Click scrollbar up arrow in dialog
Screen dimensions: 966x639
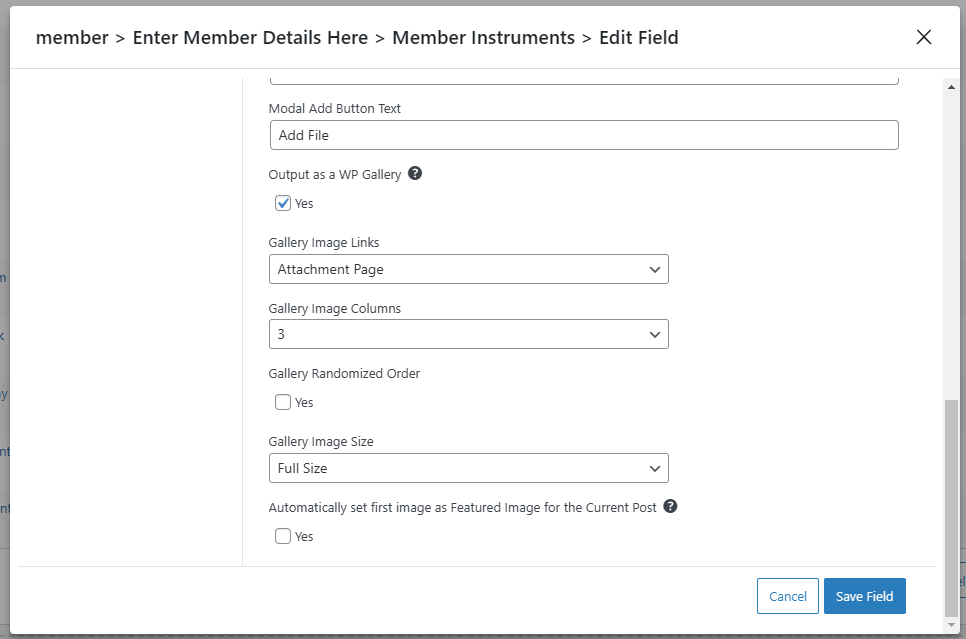(x=951, y=87)
